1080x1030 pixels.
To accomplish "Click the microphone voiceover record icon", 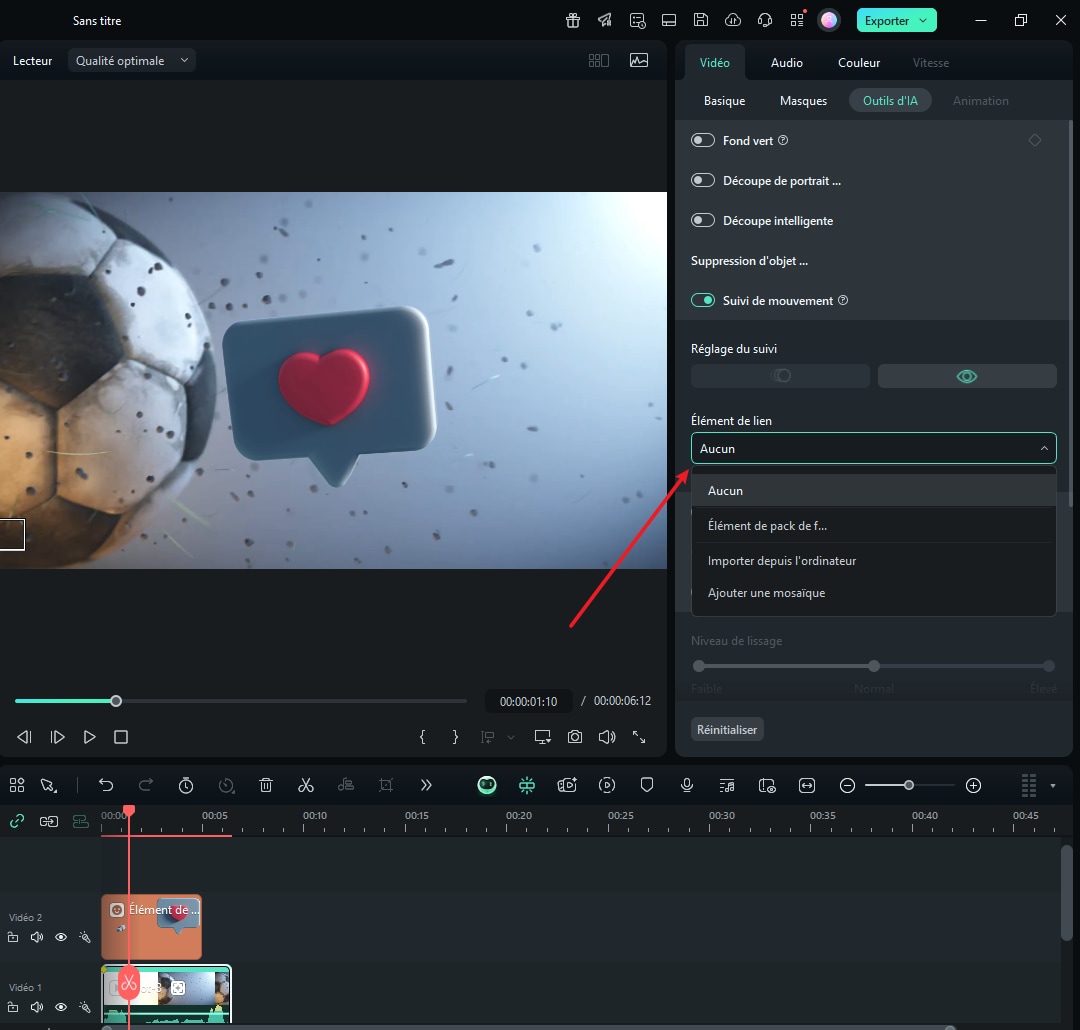I will click(x=687, y=785).
